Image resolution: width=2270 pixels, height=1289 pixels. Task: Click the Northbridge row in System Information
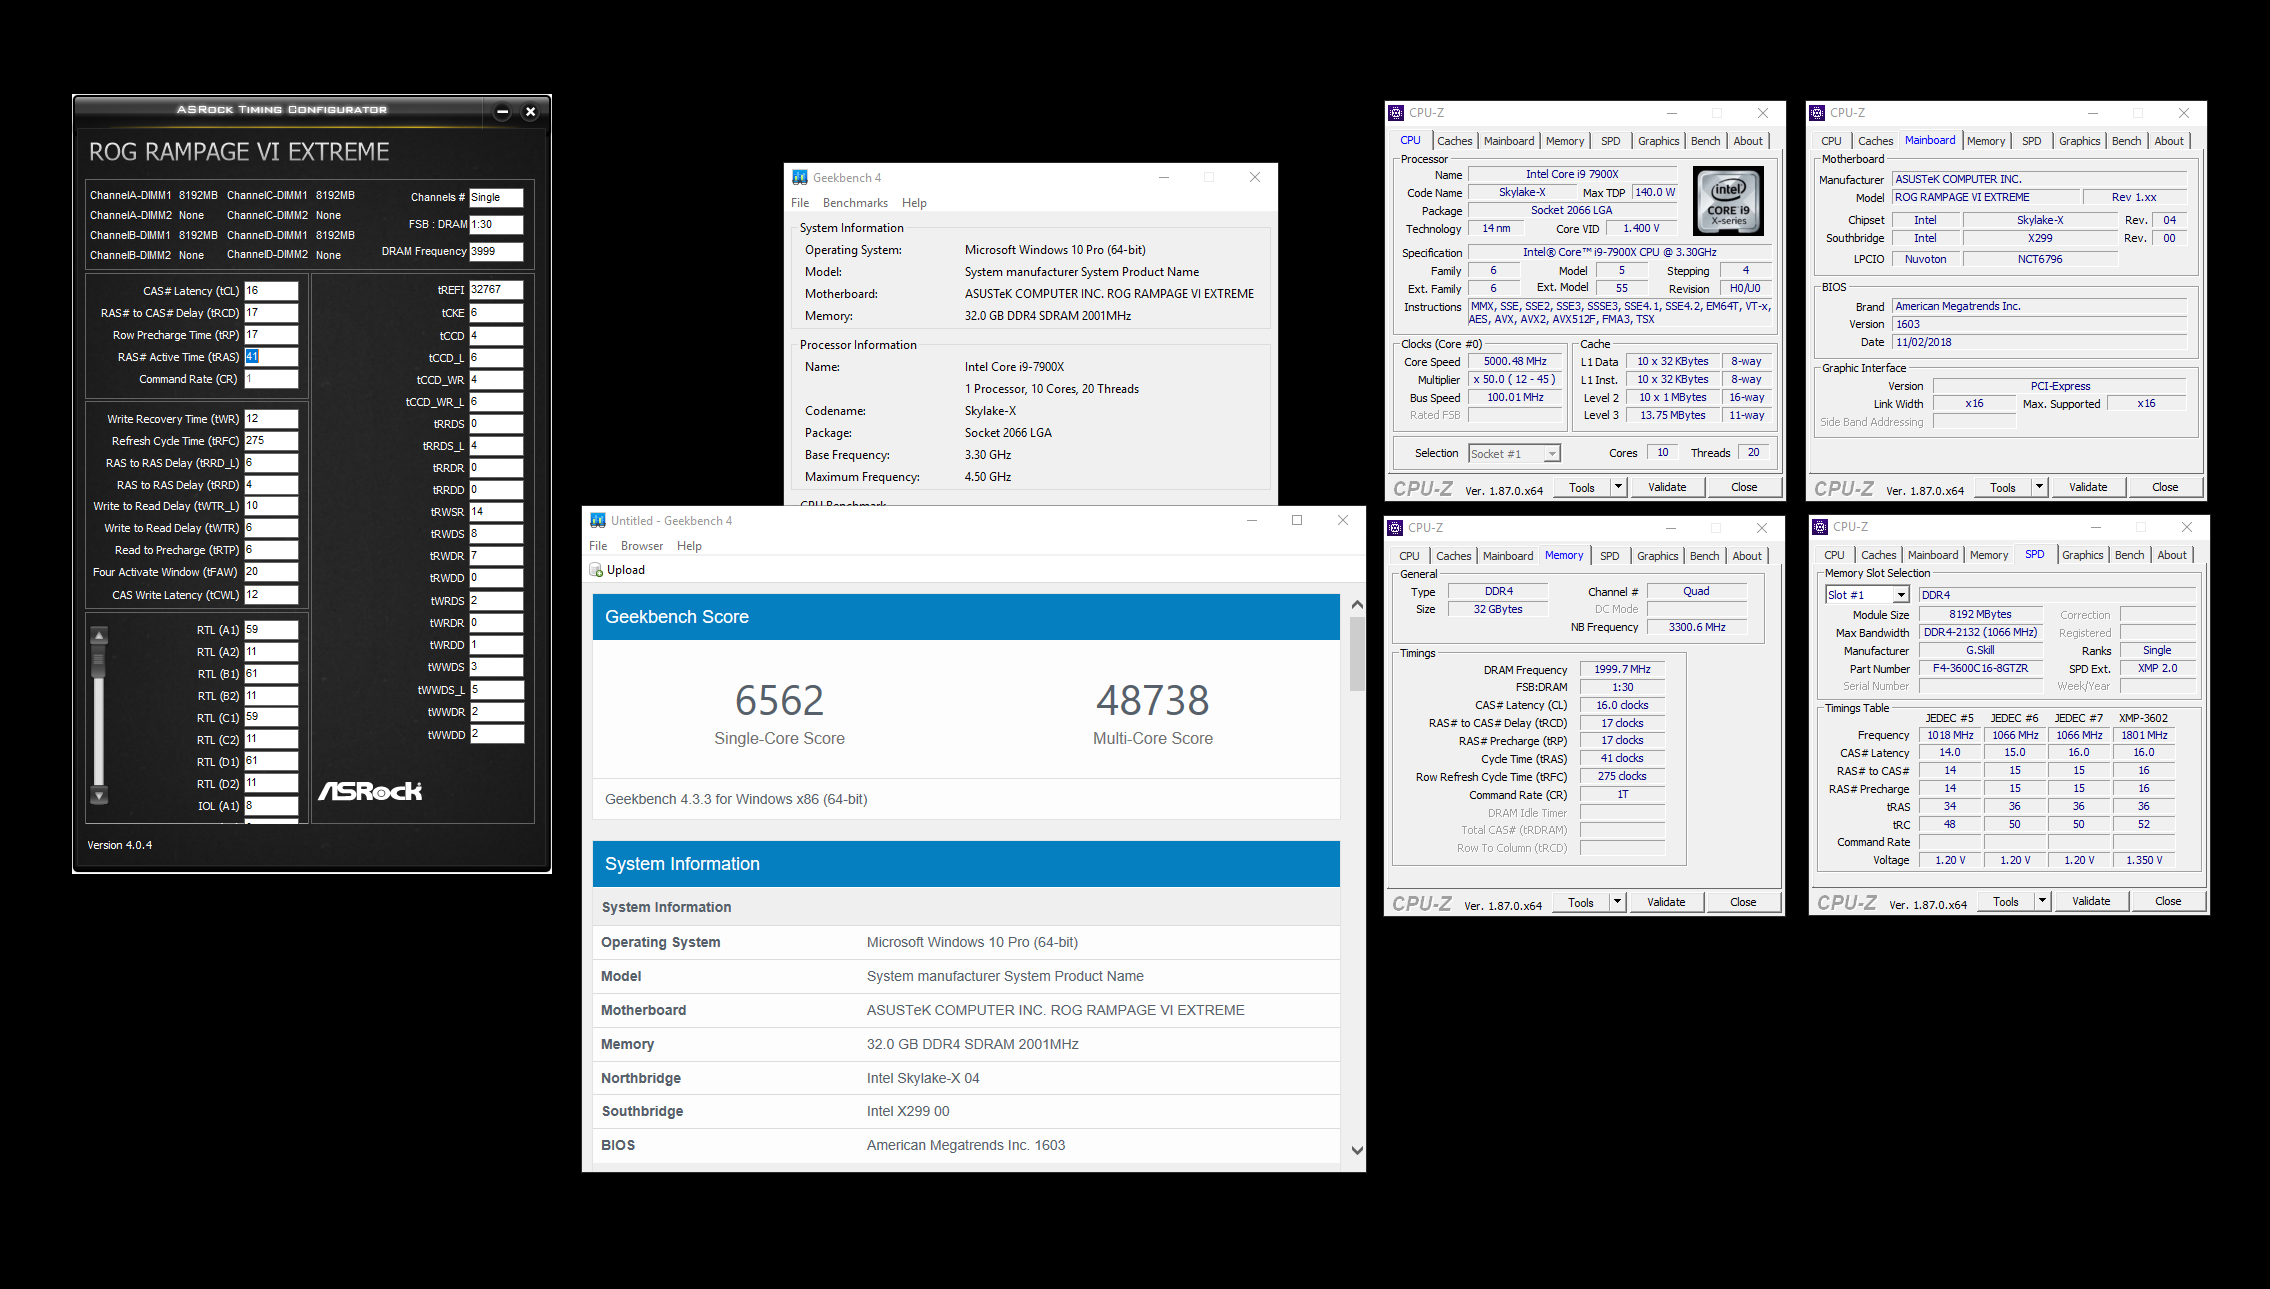[x=966, y=1078]
